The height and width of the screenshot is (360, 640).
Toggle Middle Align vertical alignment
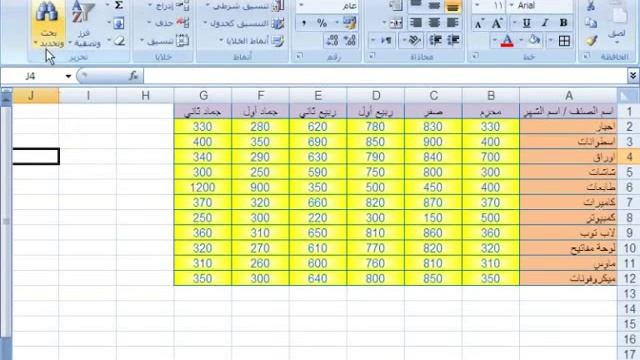pyautogui.click(x=434, y=6)
